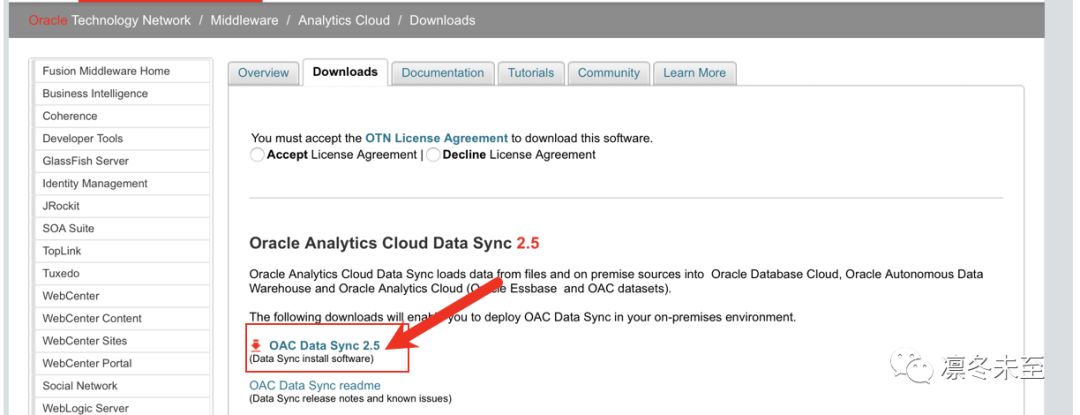
Task: Click '(Data Sync release notes and known issues)' text
Action: pyautogui.click(x=350, y=398)
